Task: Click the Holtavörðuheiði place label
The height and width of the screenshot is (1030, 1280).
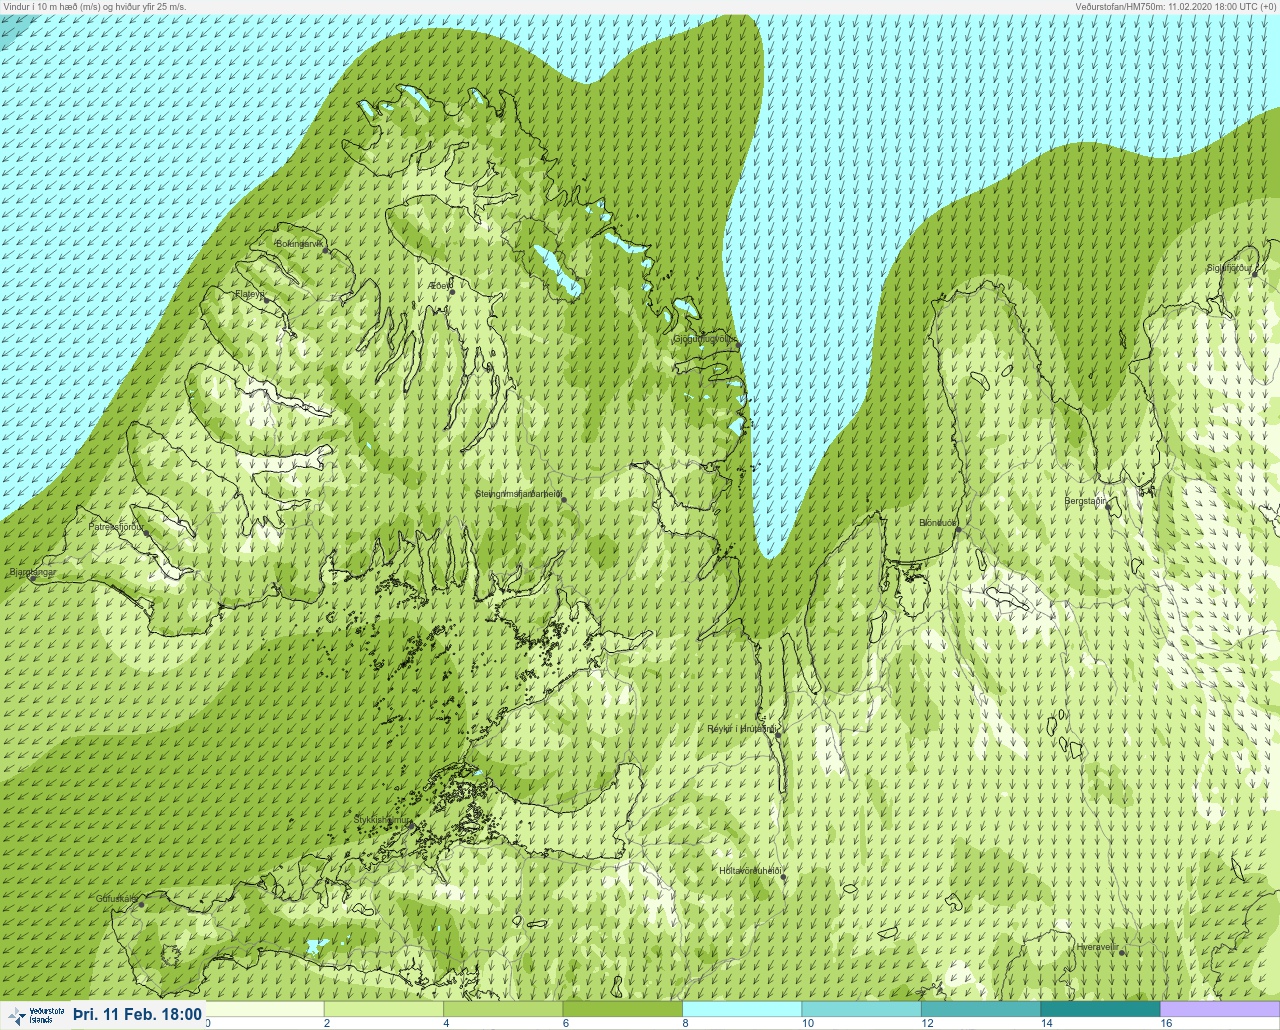Action: click(x=750, y=871)
